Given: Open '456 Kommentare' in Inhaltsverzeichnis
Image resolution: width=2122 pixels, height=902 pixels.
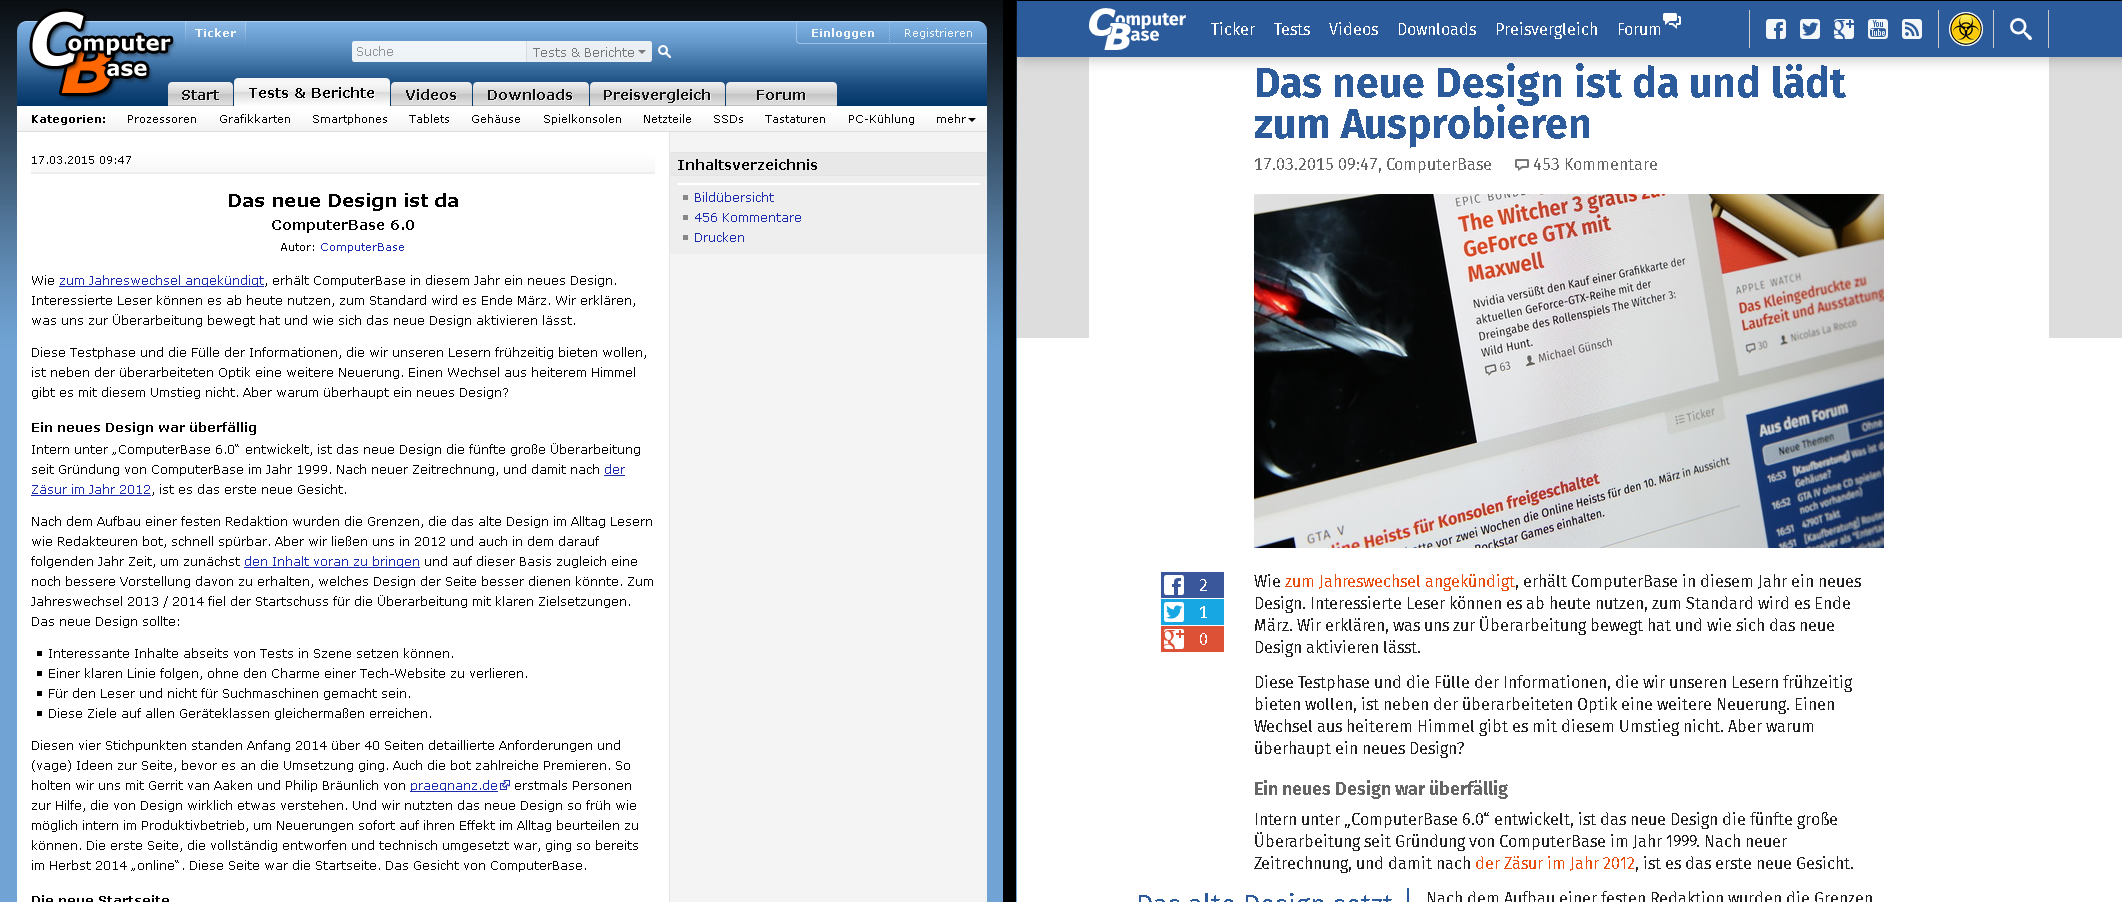Looking at the screenshot, I should pyautogui.click(x=748, y=218).
